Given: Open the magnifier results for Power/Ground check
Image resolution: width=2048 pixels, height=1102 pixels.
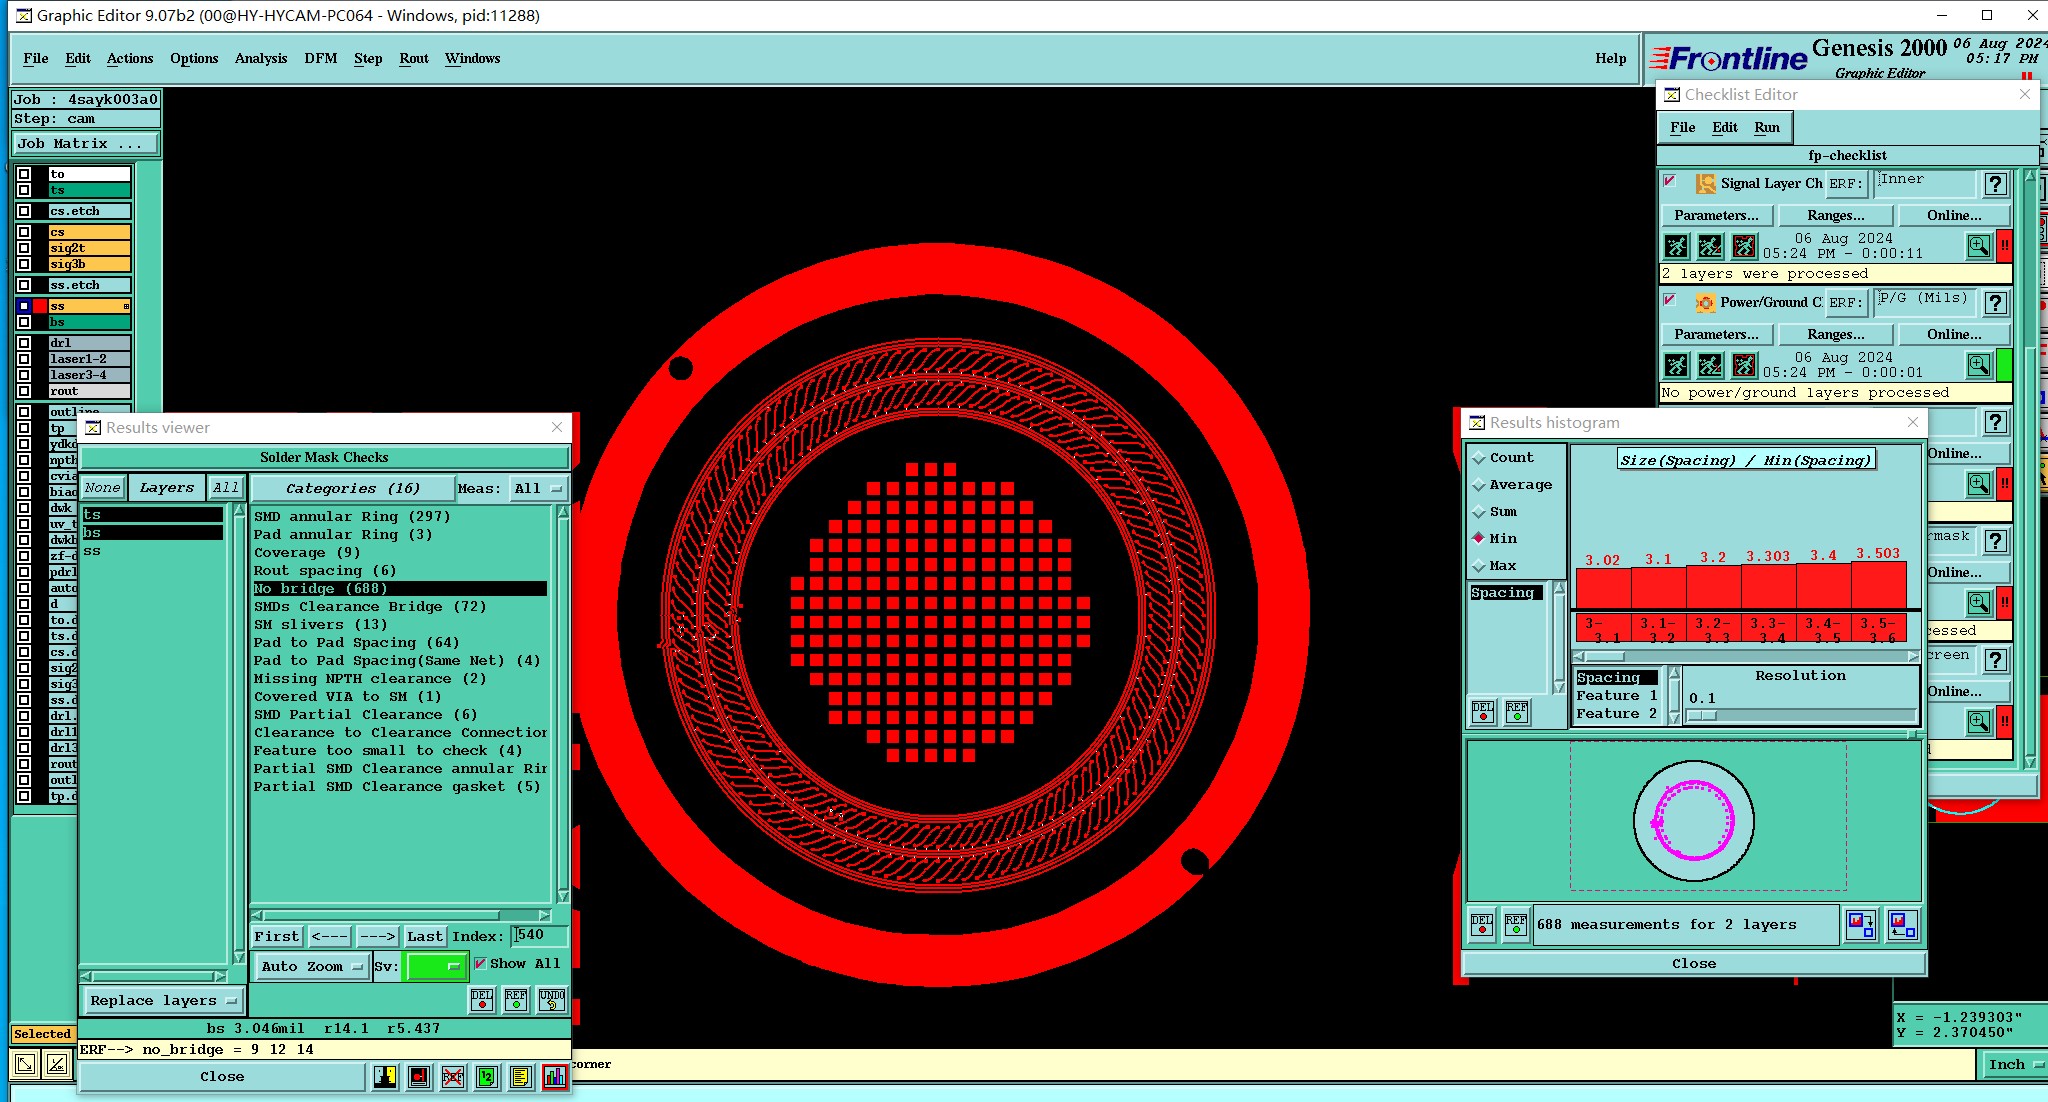Looking at the screenshot, I should tap(1978, 365).
